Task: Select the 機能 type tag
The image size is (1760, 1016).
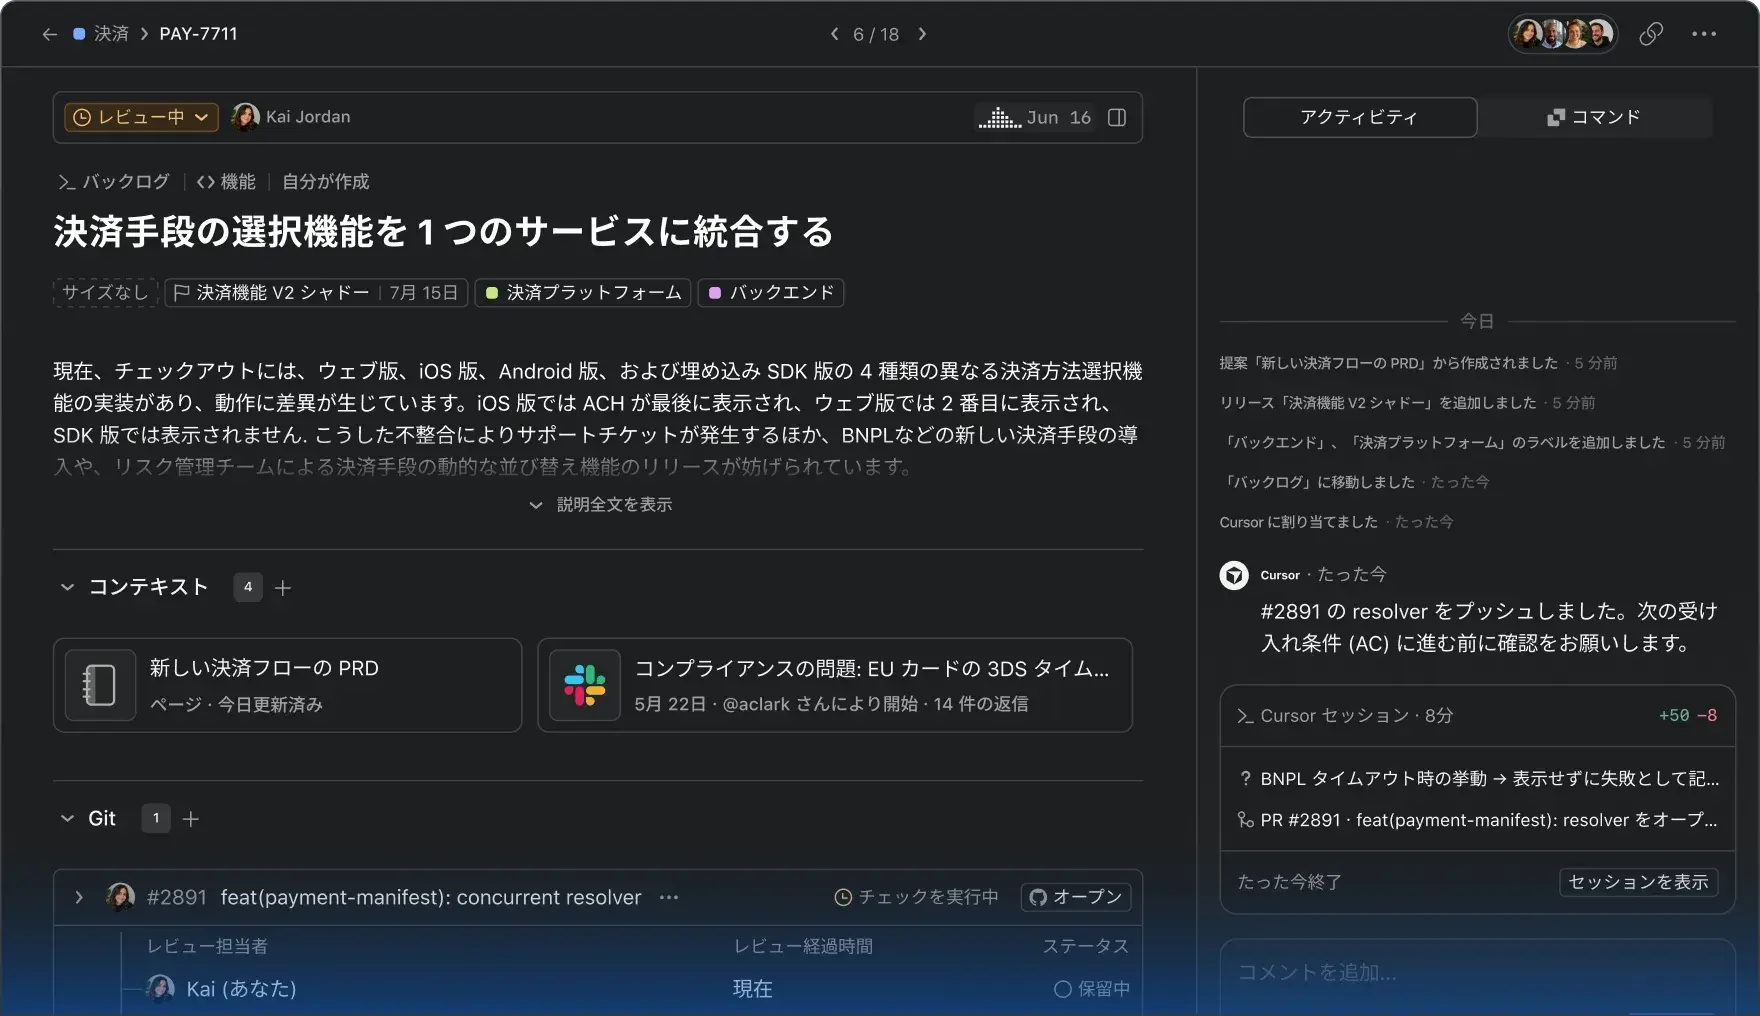Action: coord(226,182)
